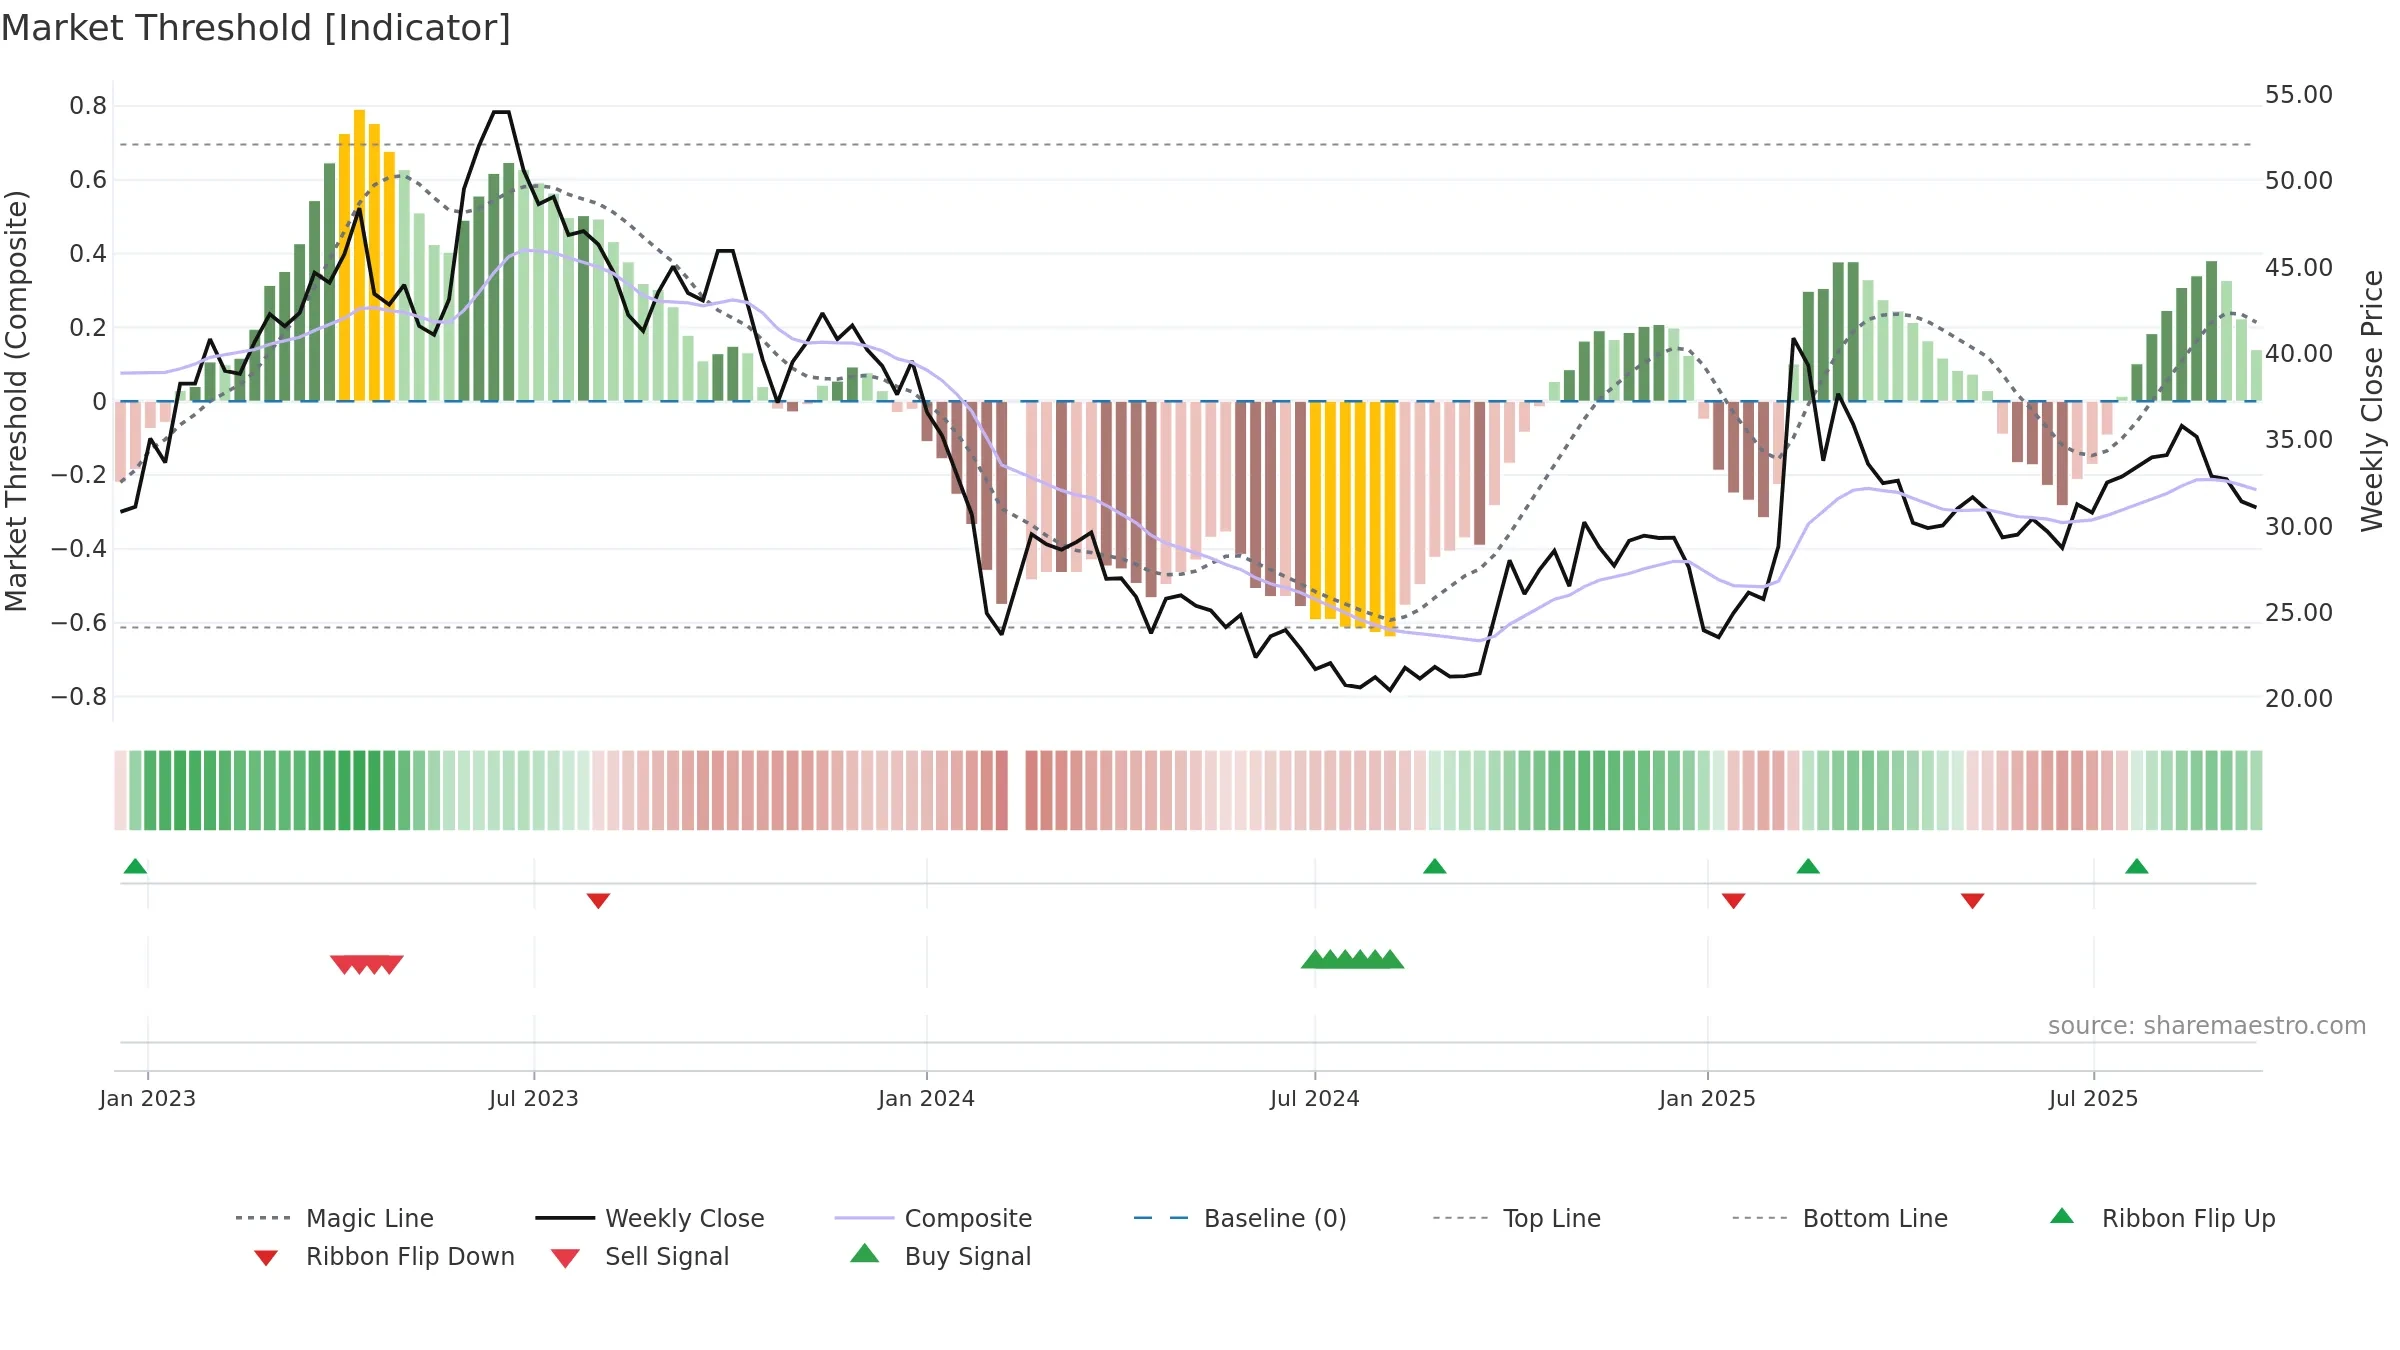The width and height of the screenshot is (2400, 1350).
Task: Click the Jul 2023 x-axis label
Action: pos(534,1098)
